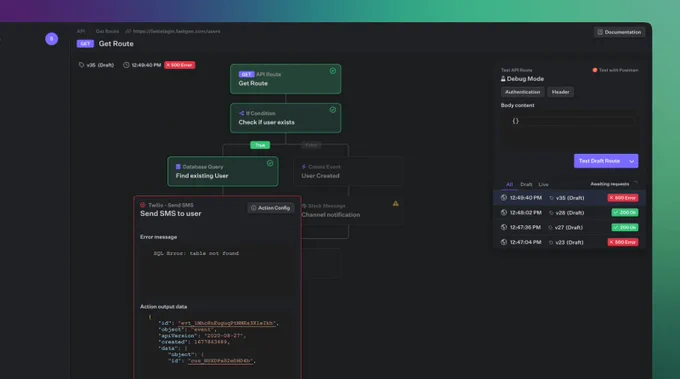Expand the Test Draft Route dropdown arrow

tap(632, 161)
